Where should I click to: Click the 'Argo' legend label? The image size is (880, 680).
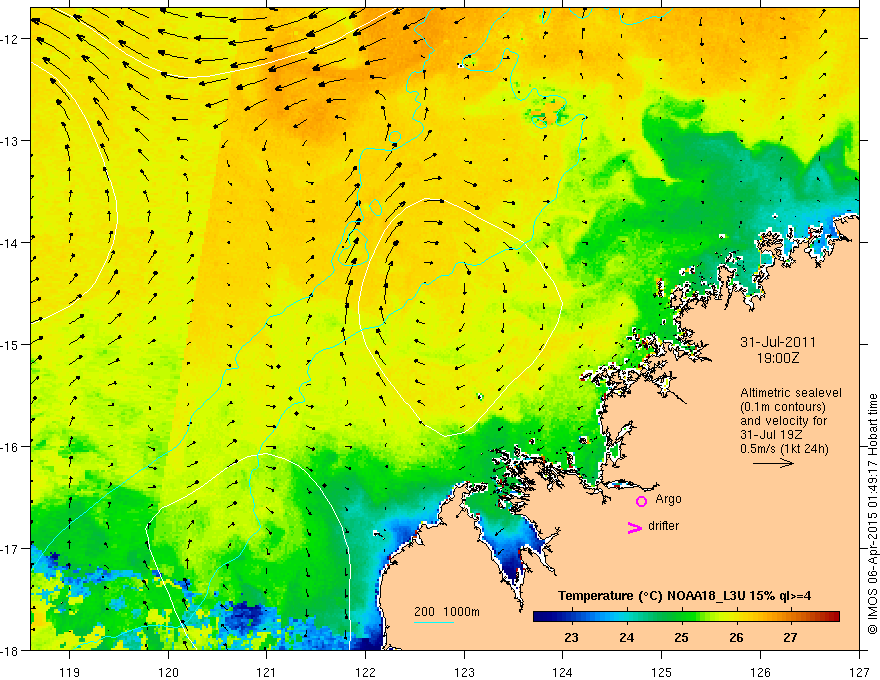click(x=668, y=499)
